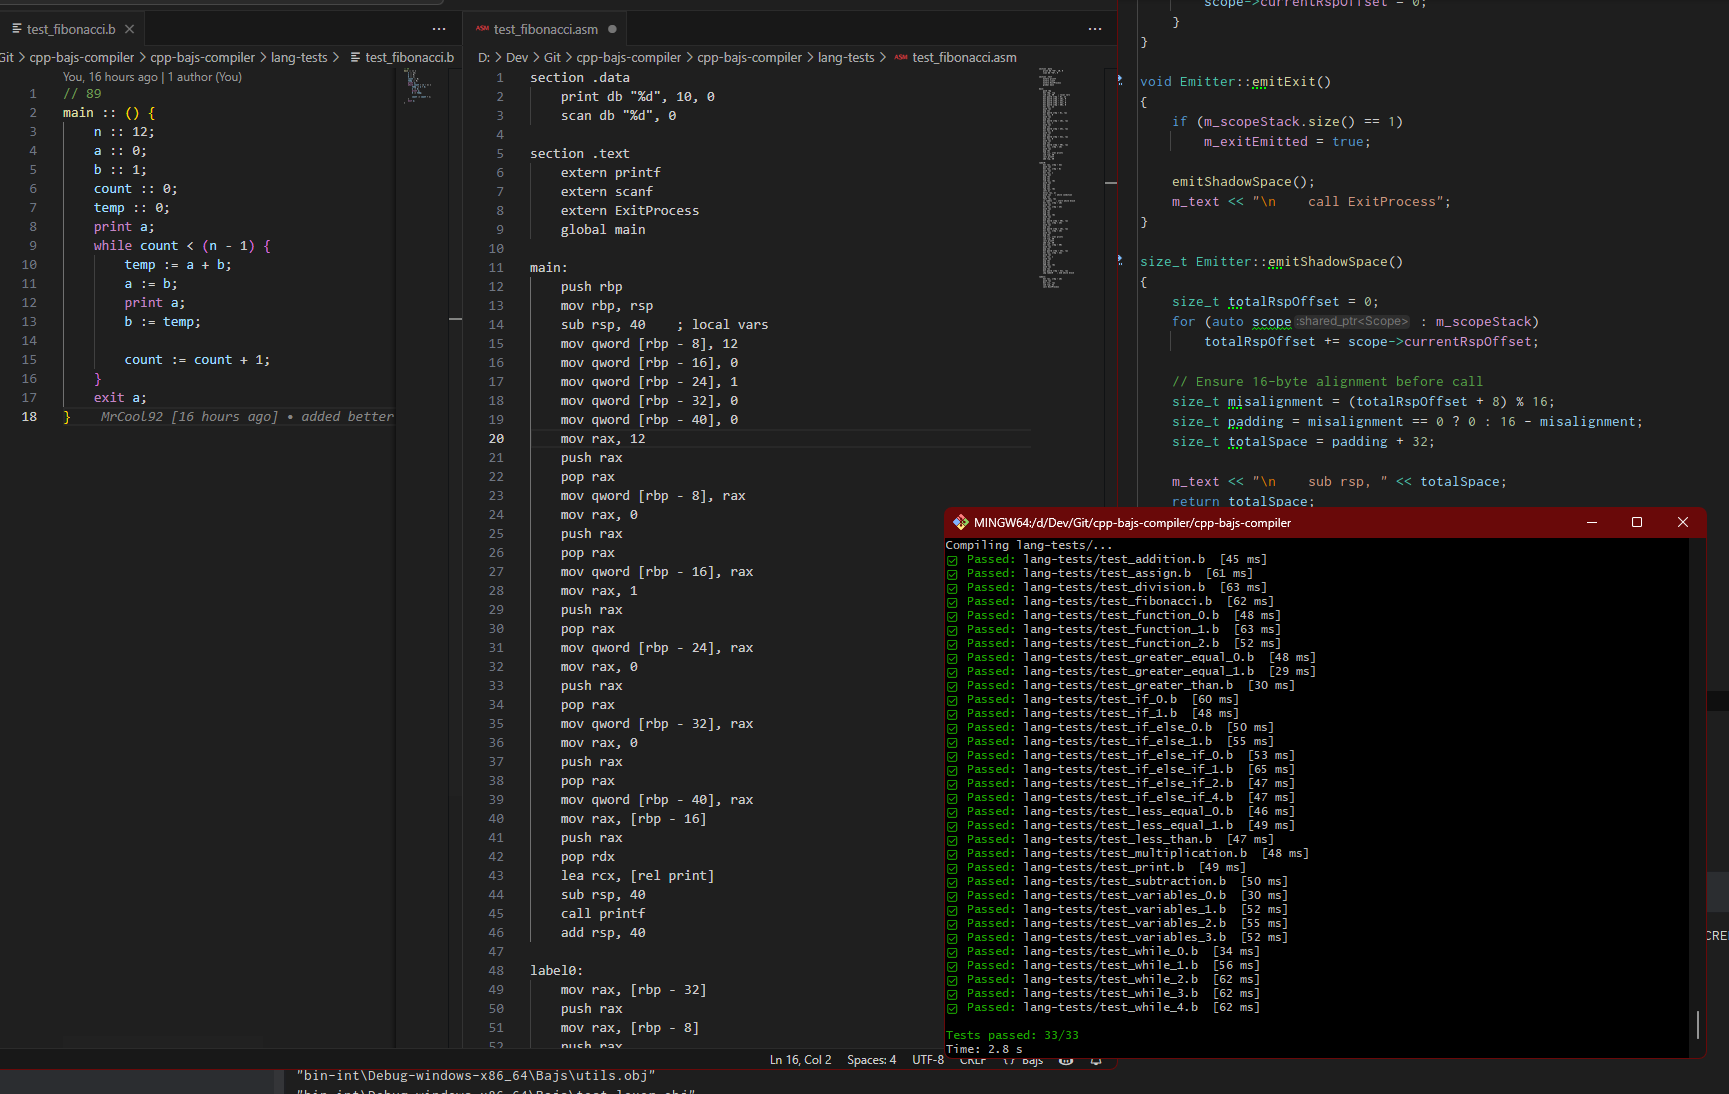Click 'global main' line in asm editor
This screenshot has height=1094, width=1729.
[x=603, y=230]
